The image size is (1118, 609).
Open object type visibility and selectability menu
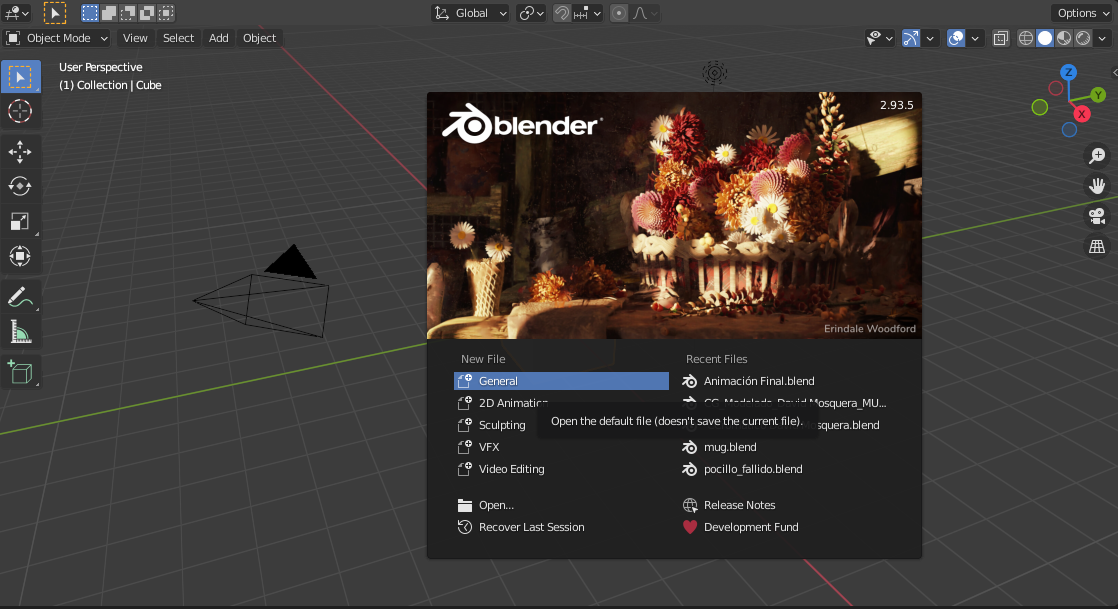(x=879, y=38)
